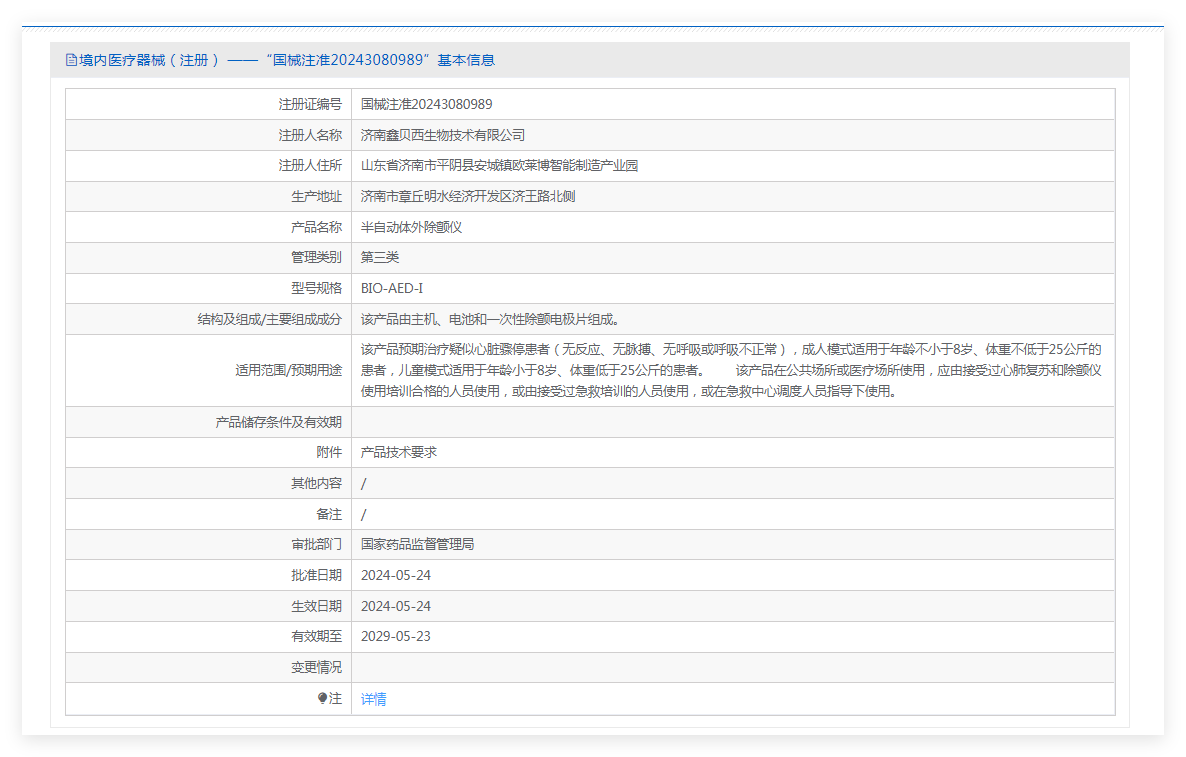Click attachment value 产品技术要求
This screenshot has width=1186, height=757.
398,452
